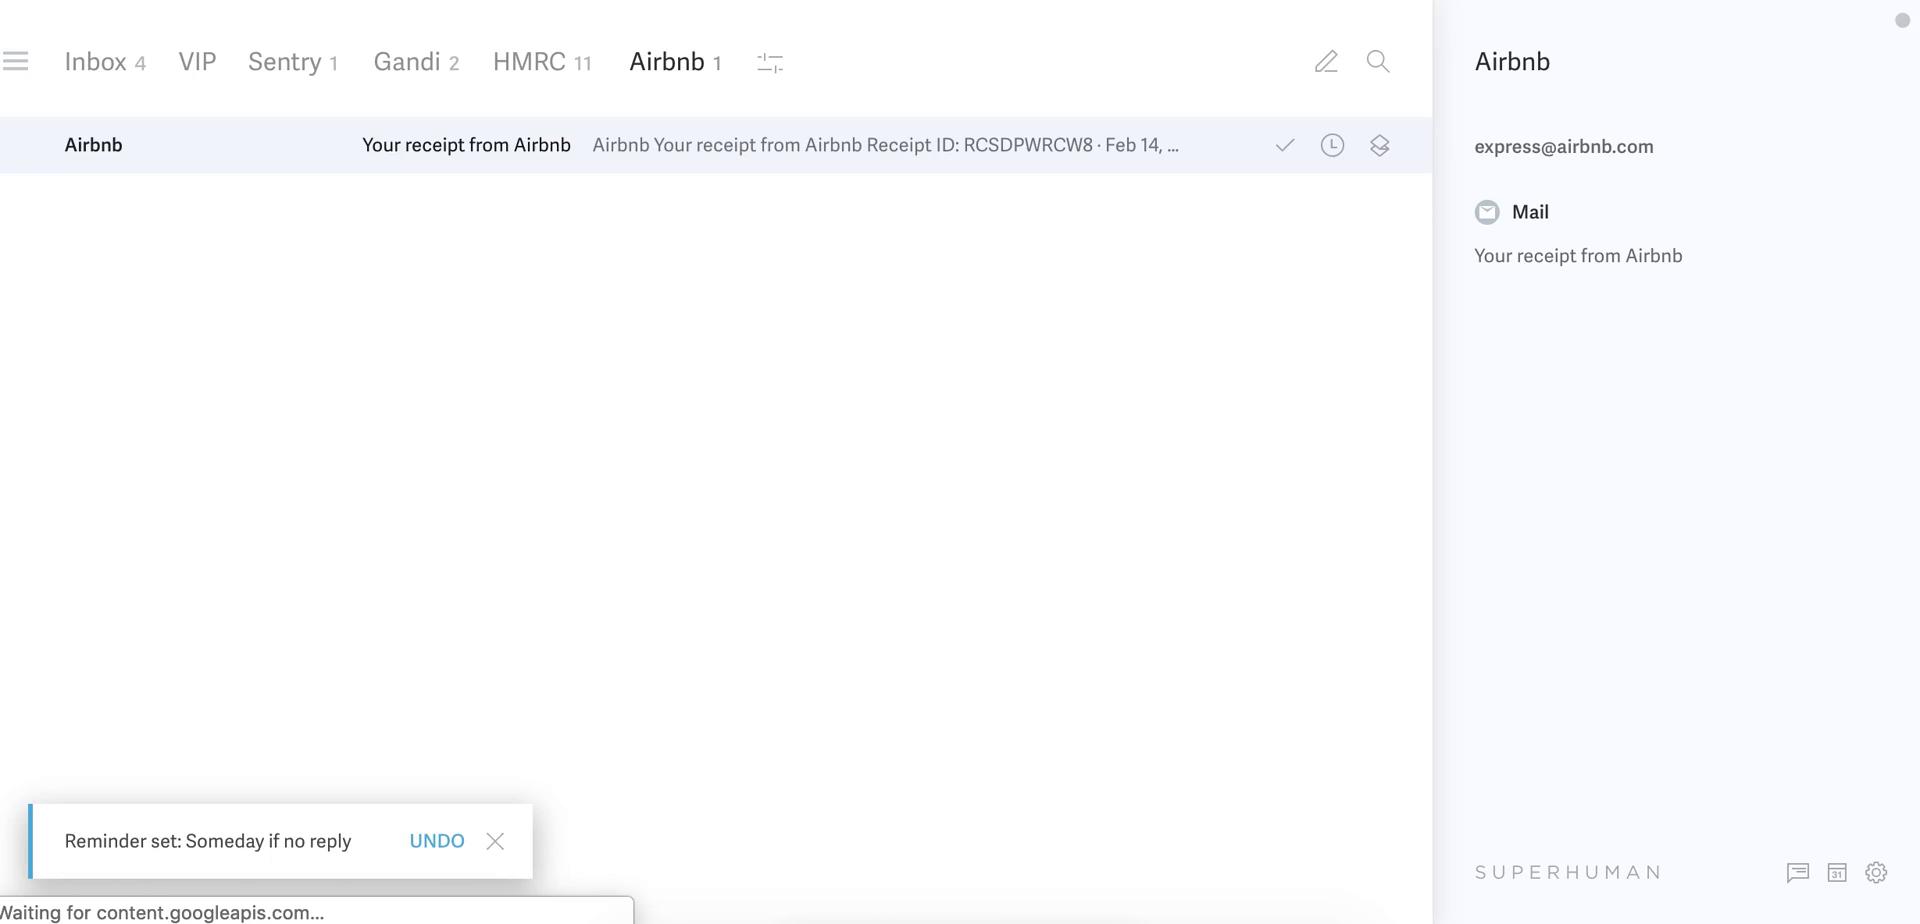Set reminder using the clock icon
The image size is (1920, 924).
pyautogui.click(x=1332, y=146)
